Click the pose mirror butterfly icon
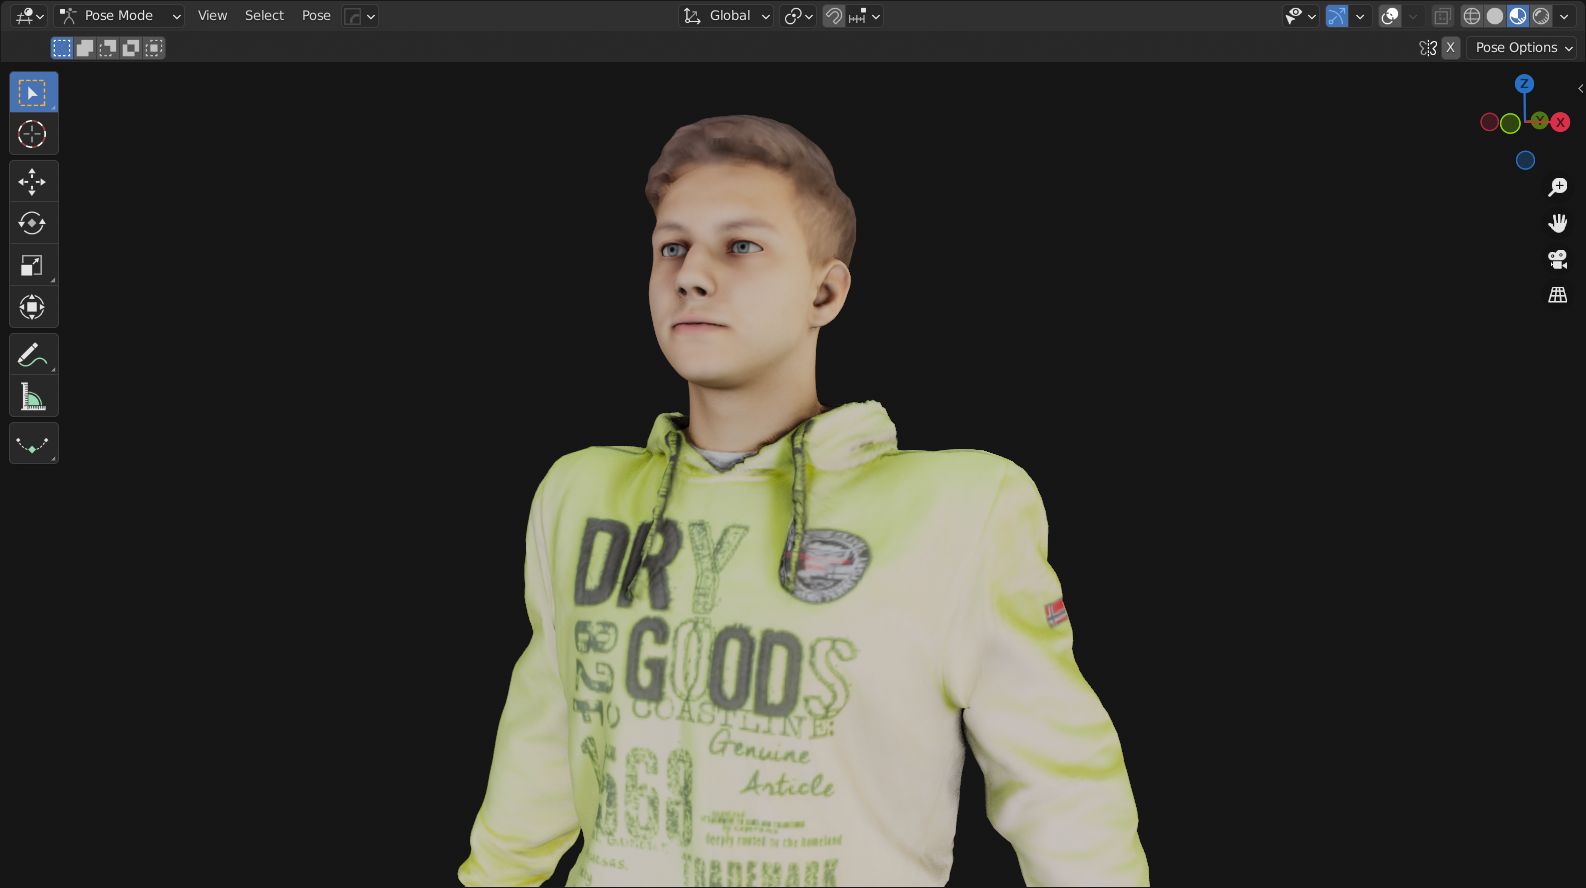Screen dimensions: 1586x888 [x=1428, y=48]
